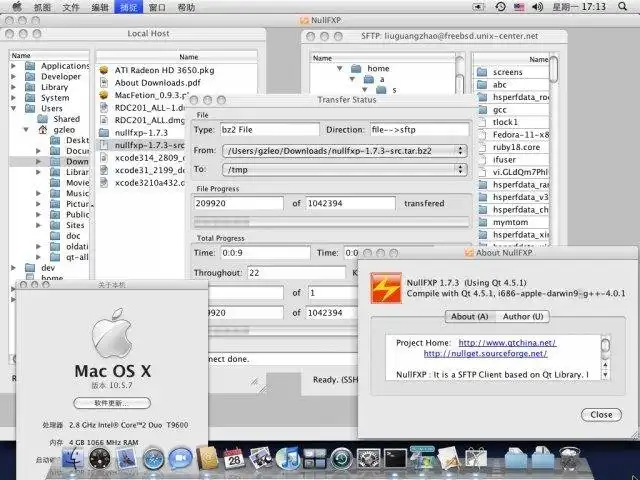Viewport: 640px width, 480px height.
Task: Open the Apple menu
Action: pos(17,7)
